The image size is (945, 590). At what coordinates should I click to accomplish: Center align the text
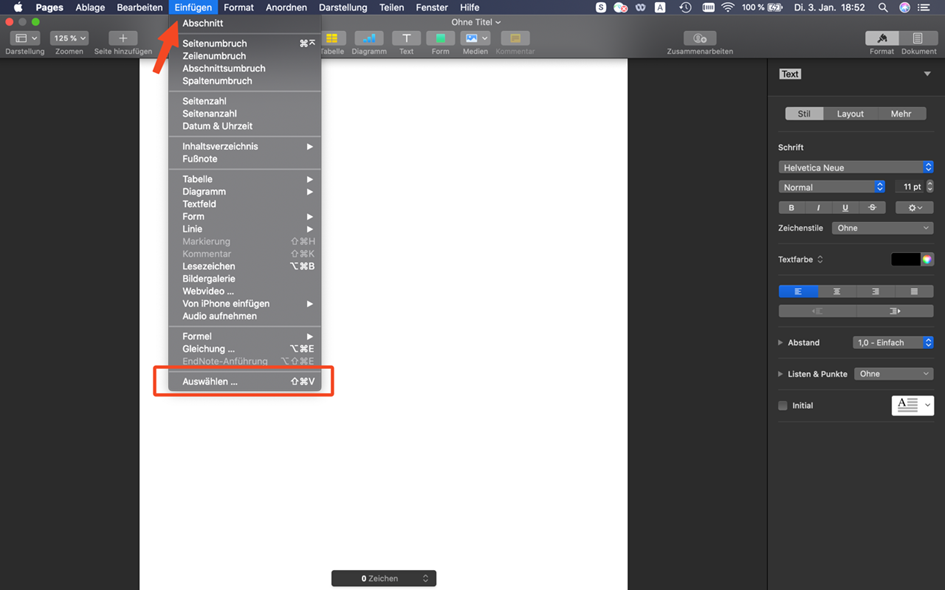click(837, 291)
